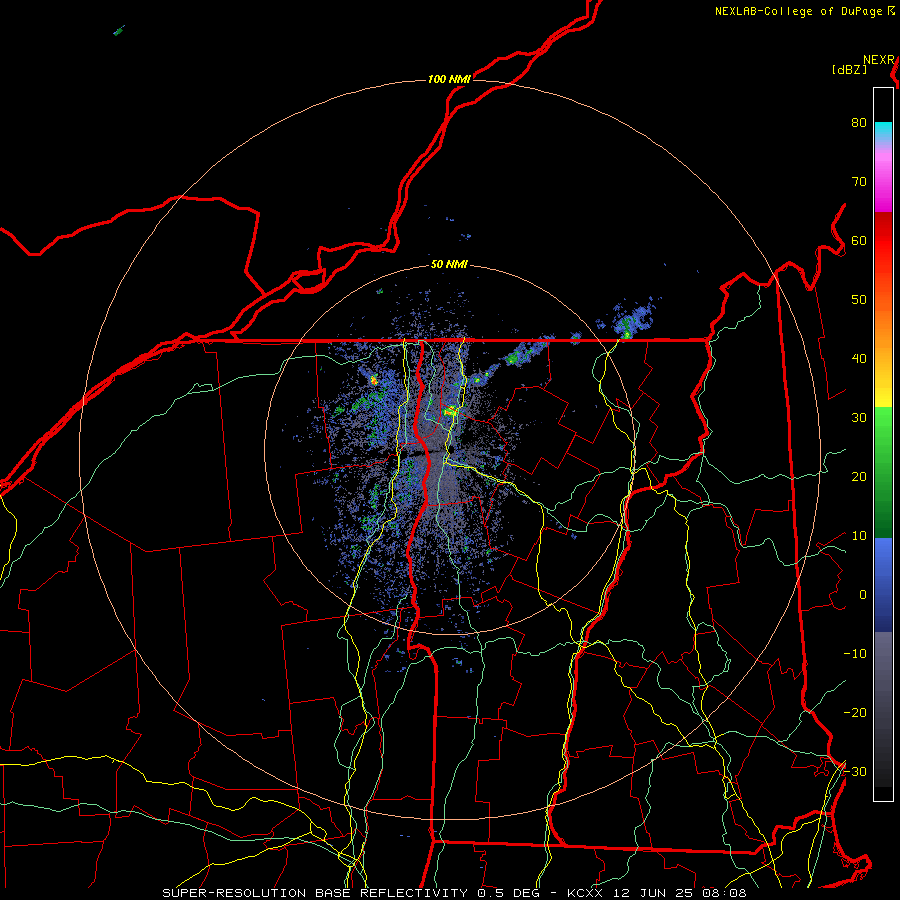Screen dimensions: 900x900
Task: Click the "0.5 DEG" elevation text in the footer
Action: [508, 893]
